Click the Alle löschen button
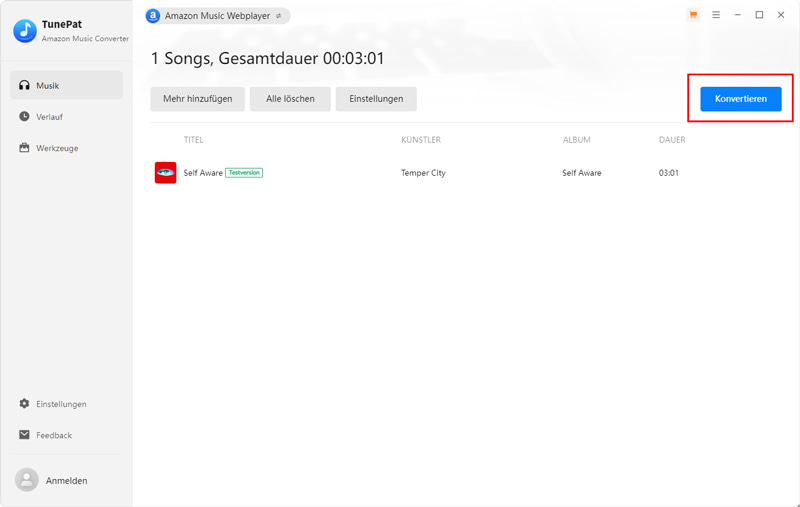This screenshot has height=507, width=800. click(x=290, y=99)
